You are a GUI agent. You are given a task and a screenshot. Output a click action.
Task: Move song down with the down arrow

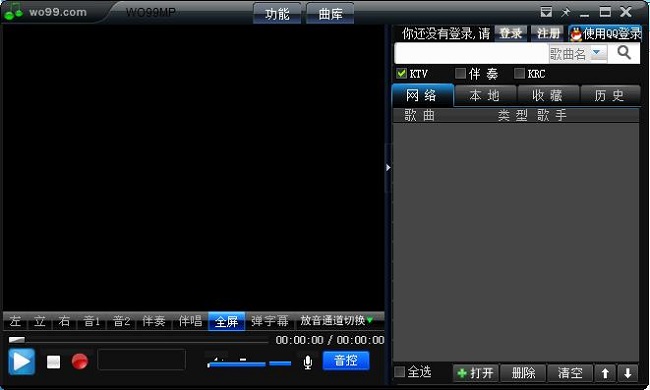(x=628, y=373)
